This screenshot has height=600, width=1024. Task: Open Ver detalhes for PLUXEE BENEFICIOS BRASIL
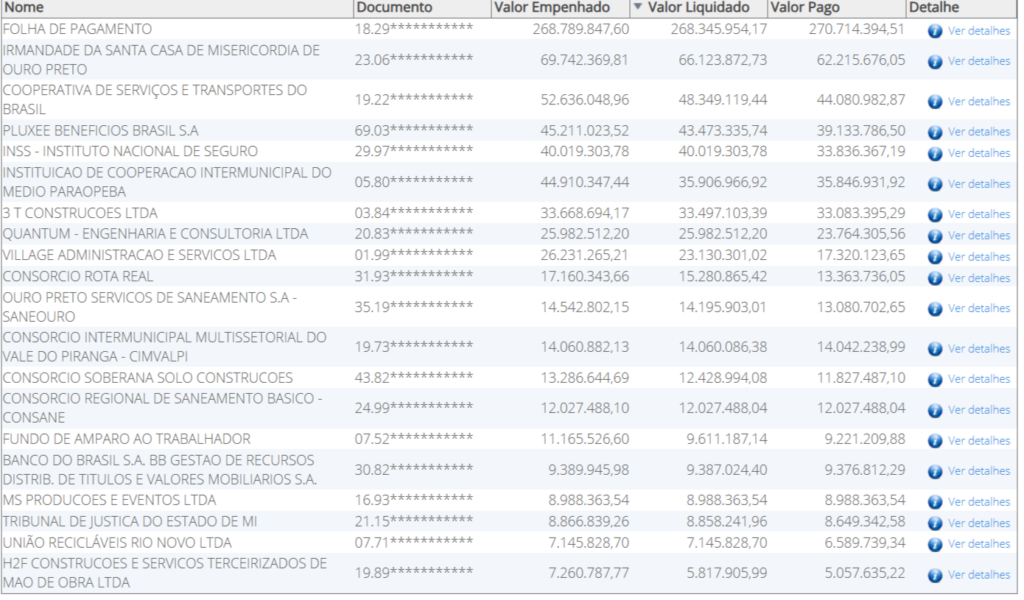point(979,132)
